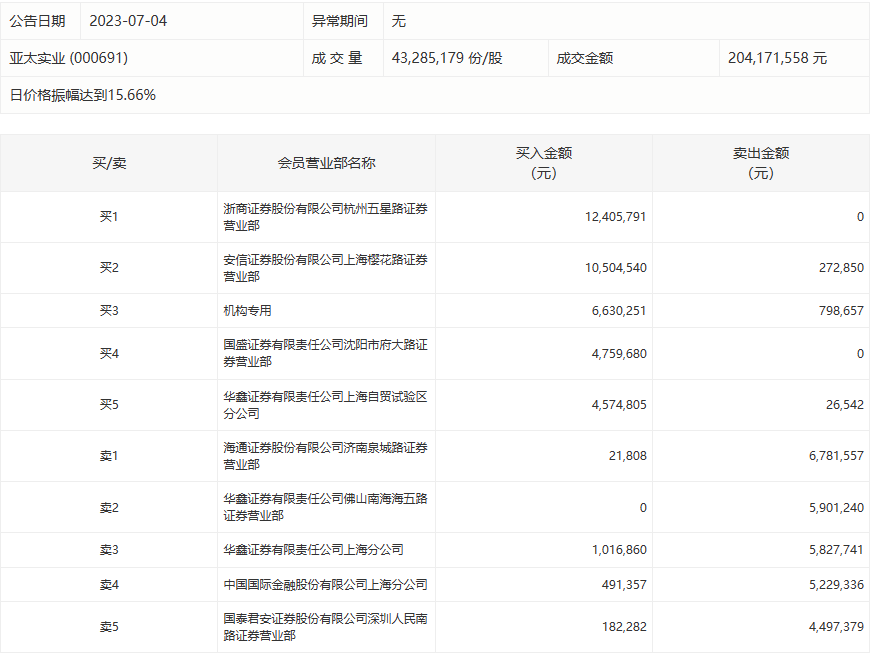Click the 买入金额 (元) column header
This screenshot has width=872, height=655.
click(544, 163)
